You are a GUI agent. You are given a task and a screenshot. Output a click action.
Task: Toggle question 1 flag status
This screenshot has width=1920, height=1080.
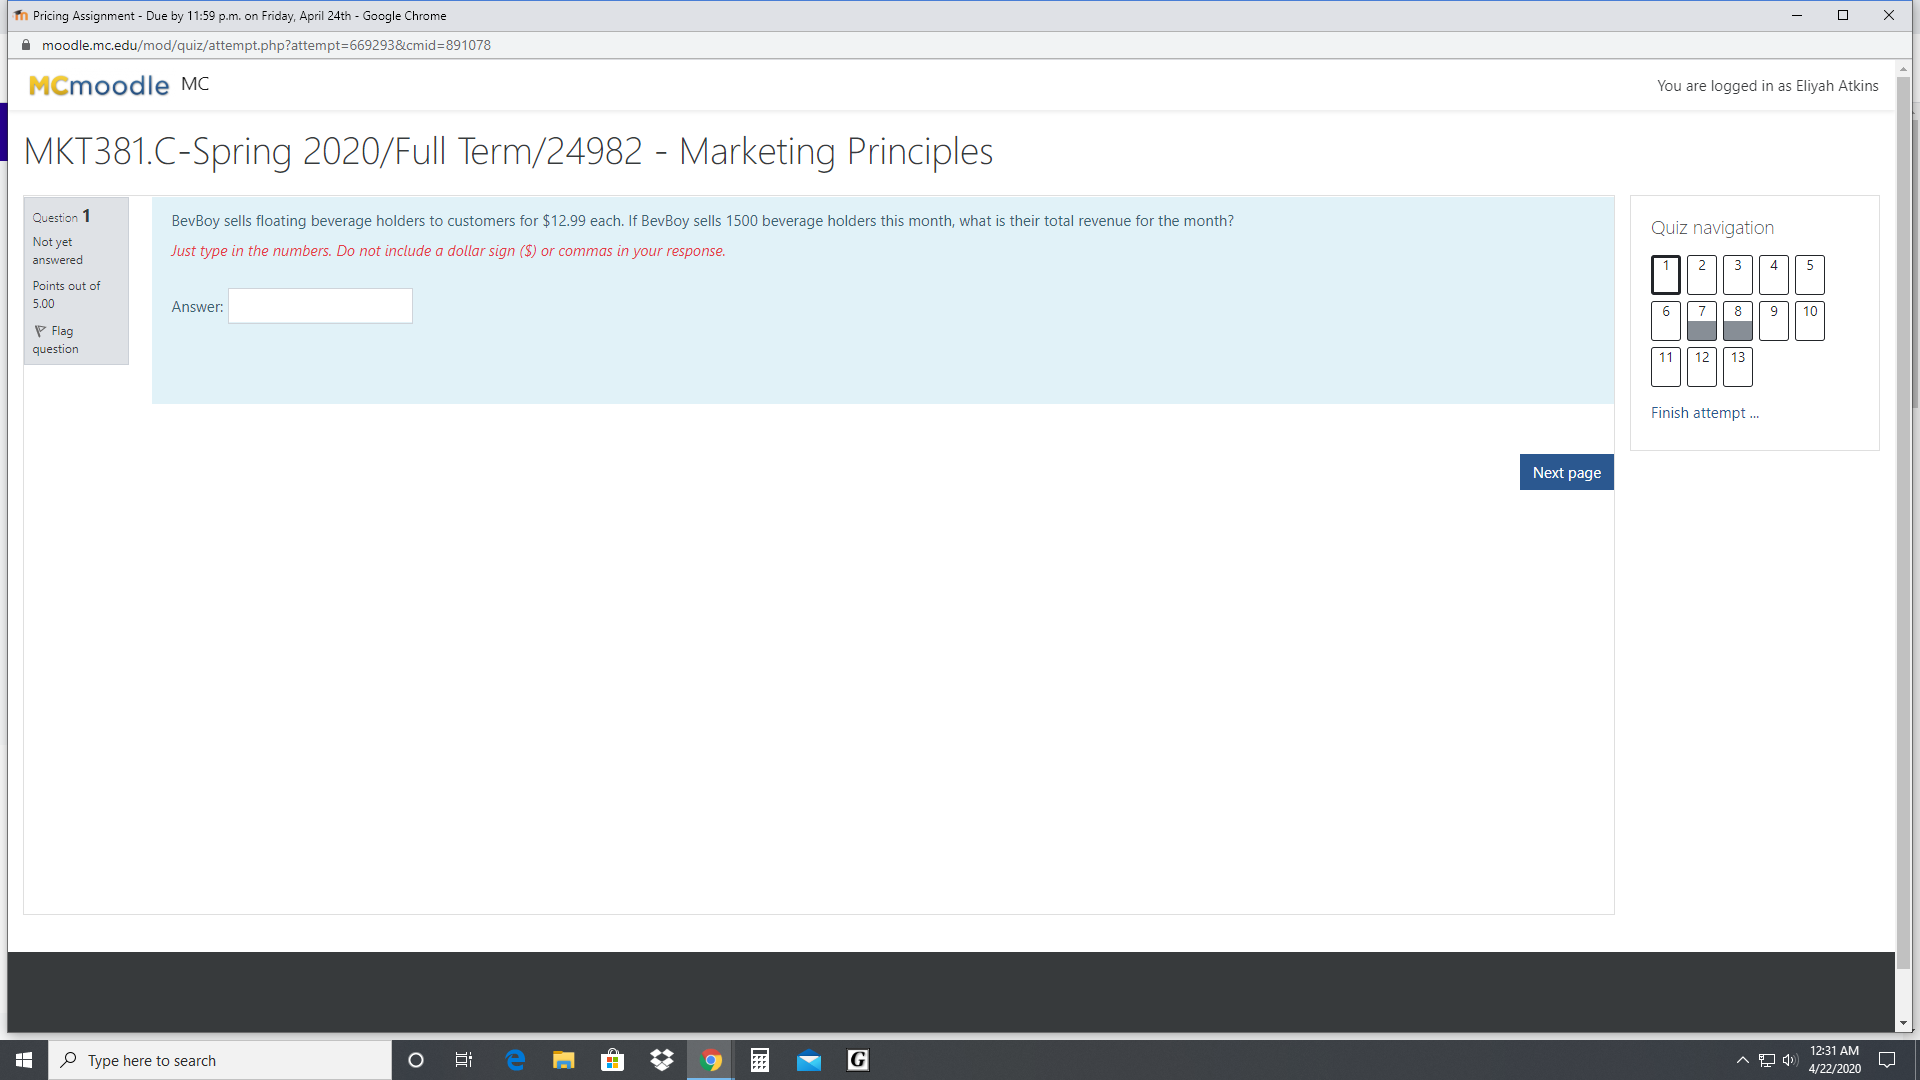click(x=54, y=338)
